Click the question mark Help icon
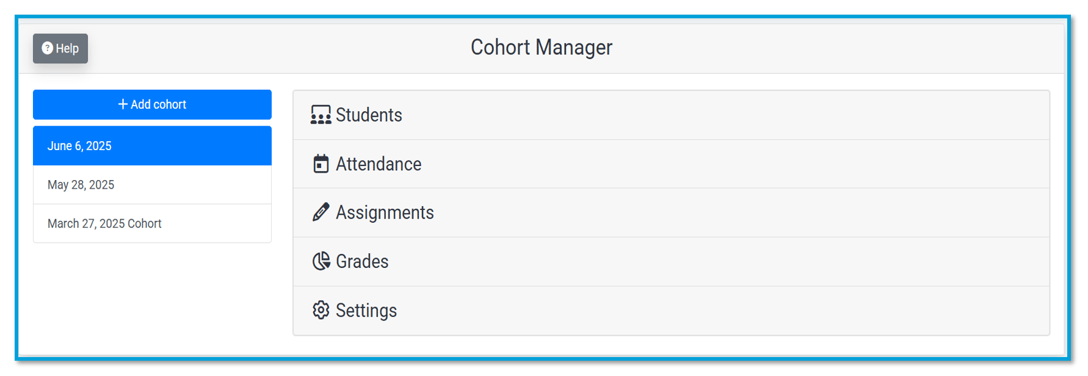Viewport: 1088px width, 376px height. (47, 49)
